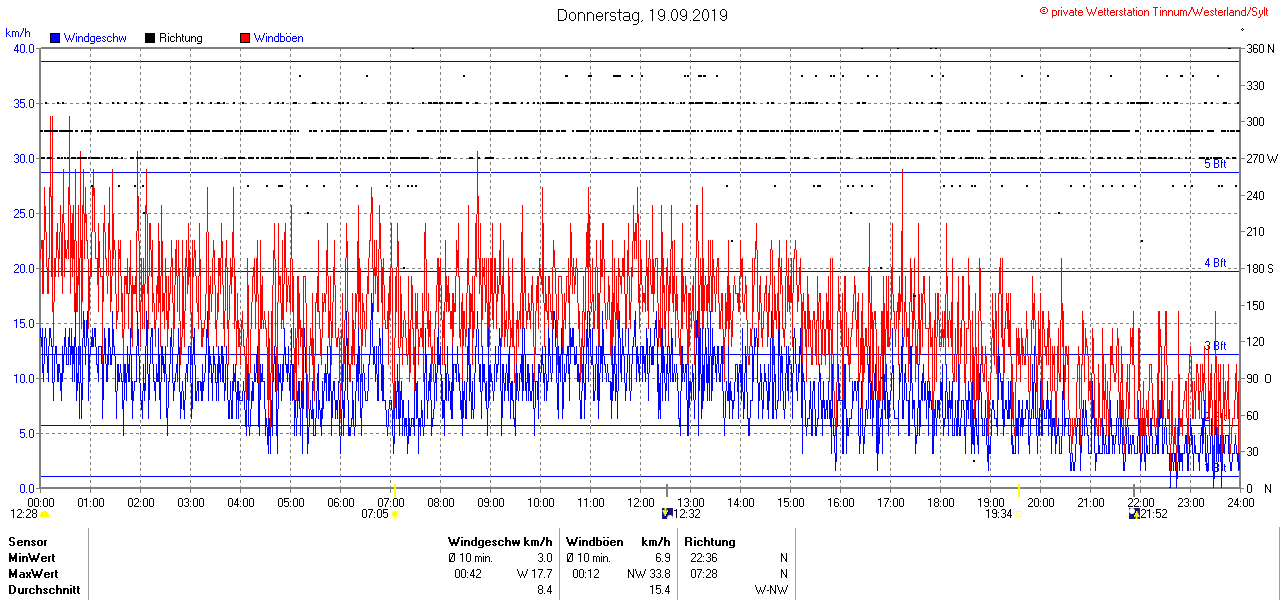Click the Durchschnitt row header
This screenshot has height=600, width=1280.
click(44, 590)
